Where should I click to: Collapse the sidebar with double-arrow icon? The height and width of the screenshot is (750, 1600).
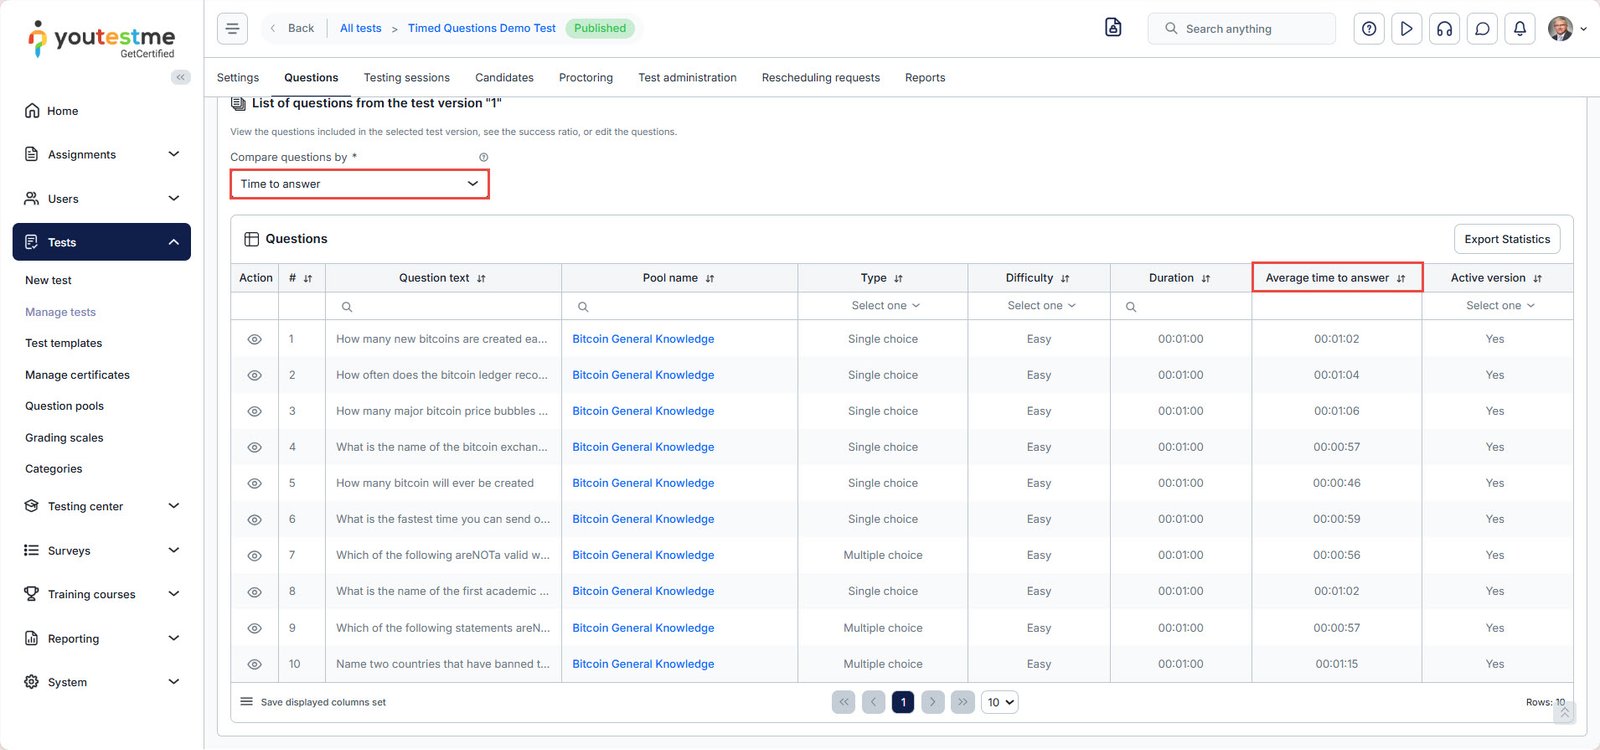(180, 77)
